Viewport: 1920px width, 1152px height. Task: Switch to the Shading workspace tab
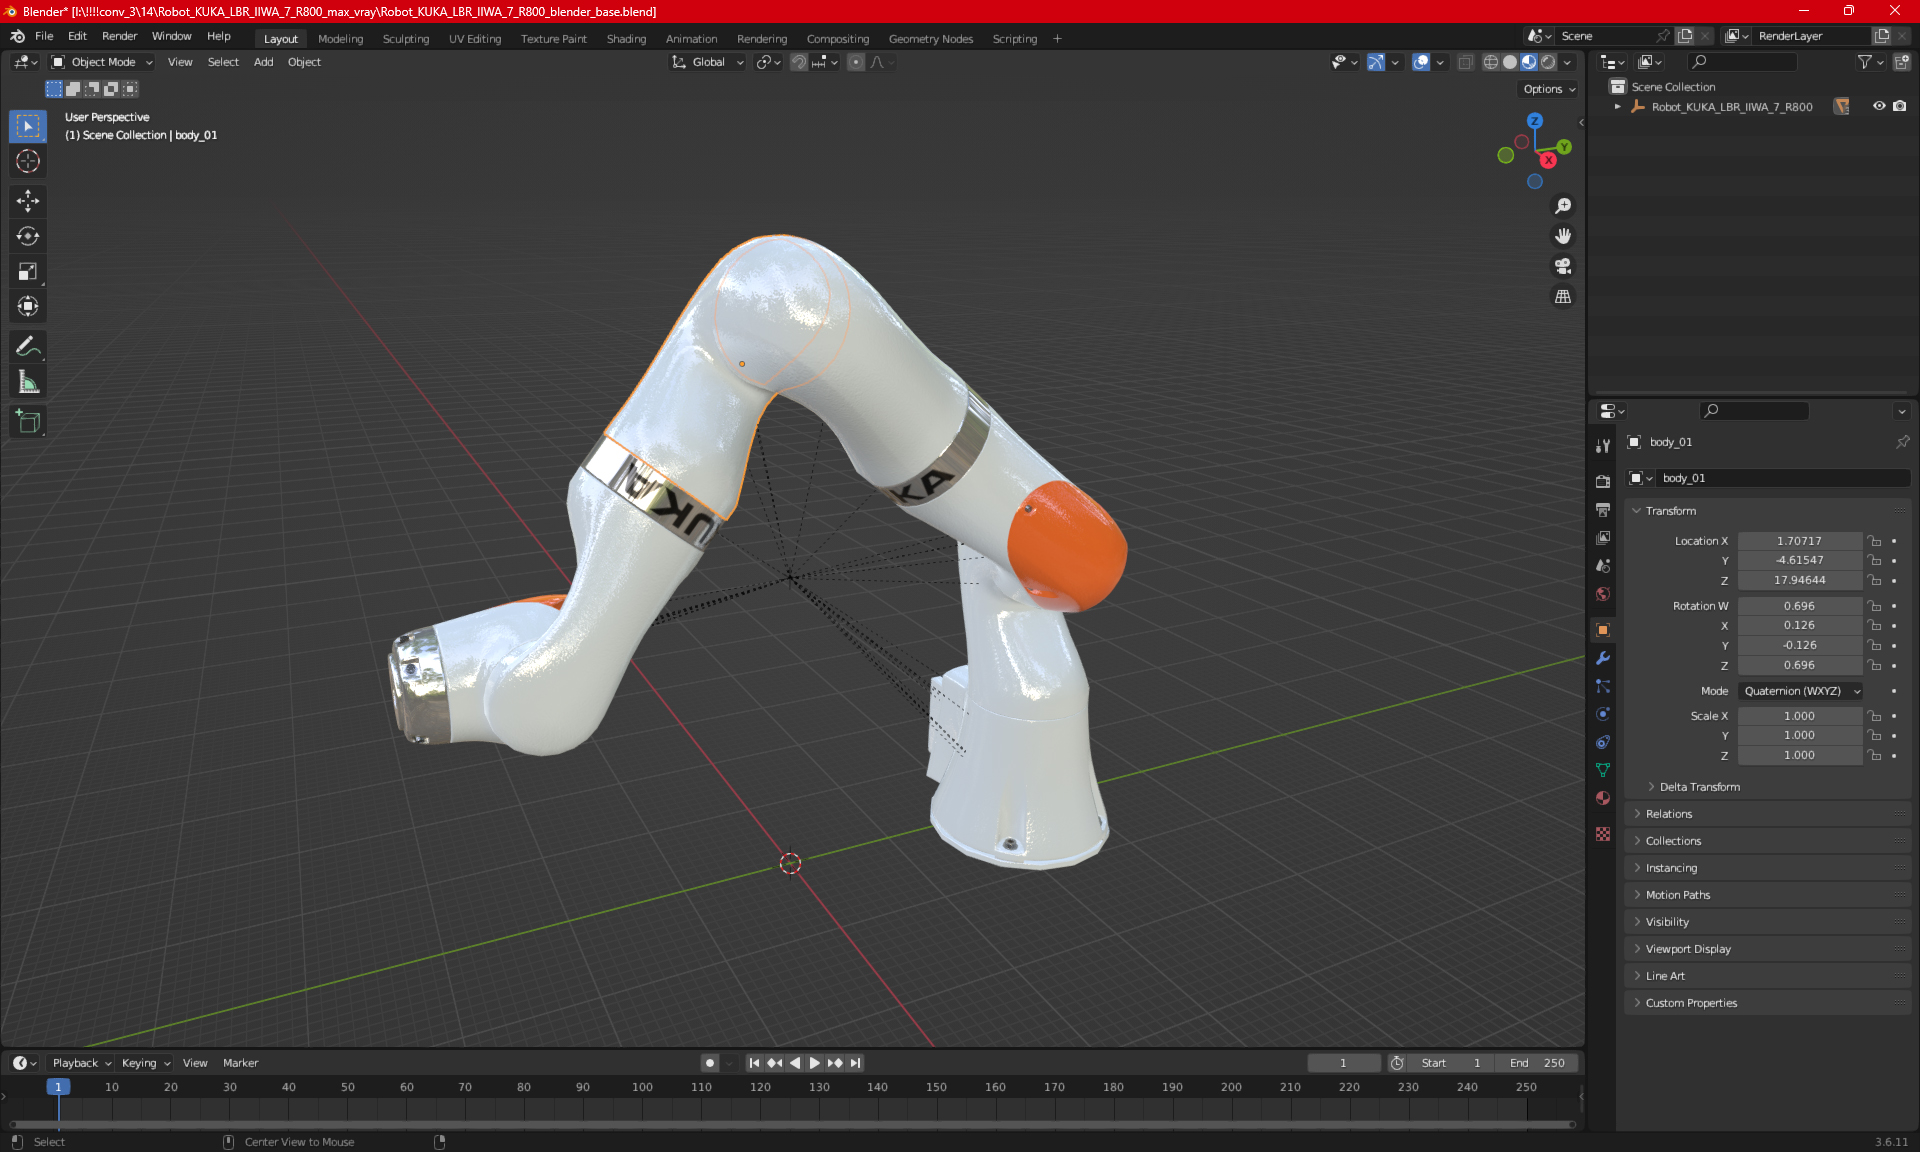(626, 39)
